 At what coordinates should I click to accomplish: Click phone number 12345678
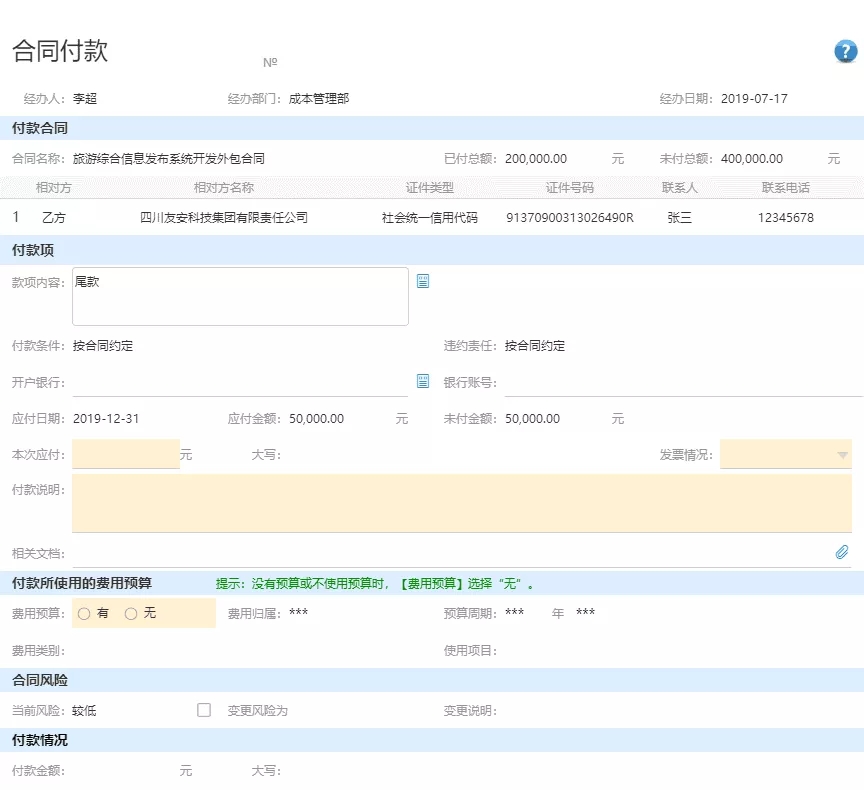pos(786,218)
